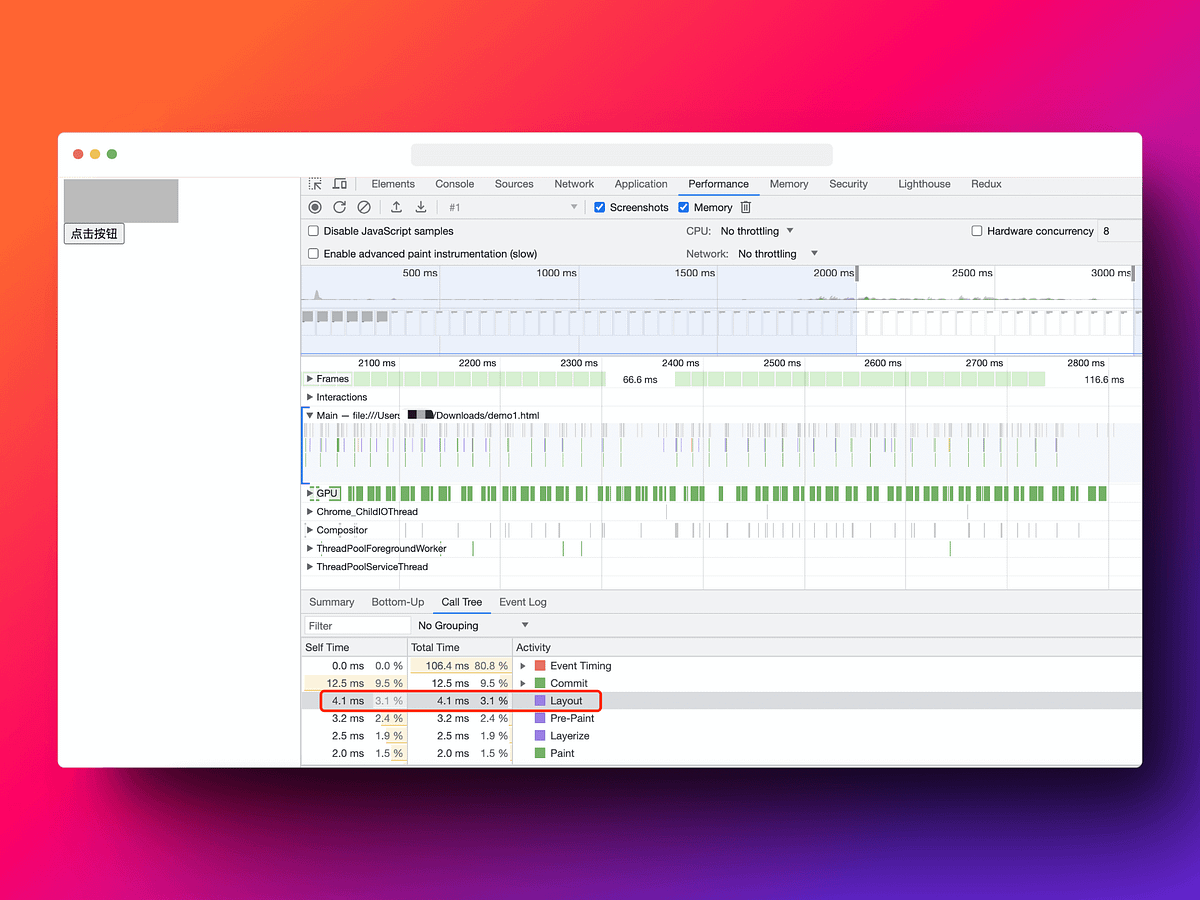Open the Event Log tab
This screenshot has height=900, width=1200.
pyautogui.click(x=522, y=602)
